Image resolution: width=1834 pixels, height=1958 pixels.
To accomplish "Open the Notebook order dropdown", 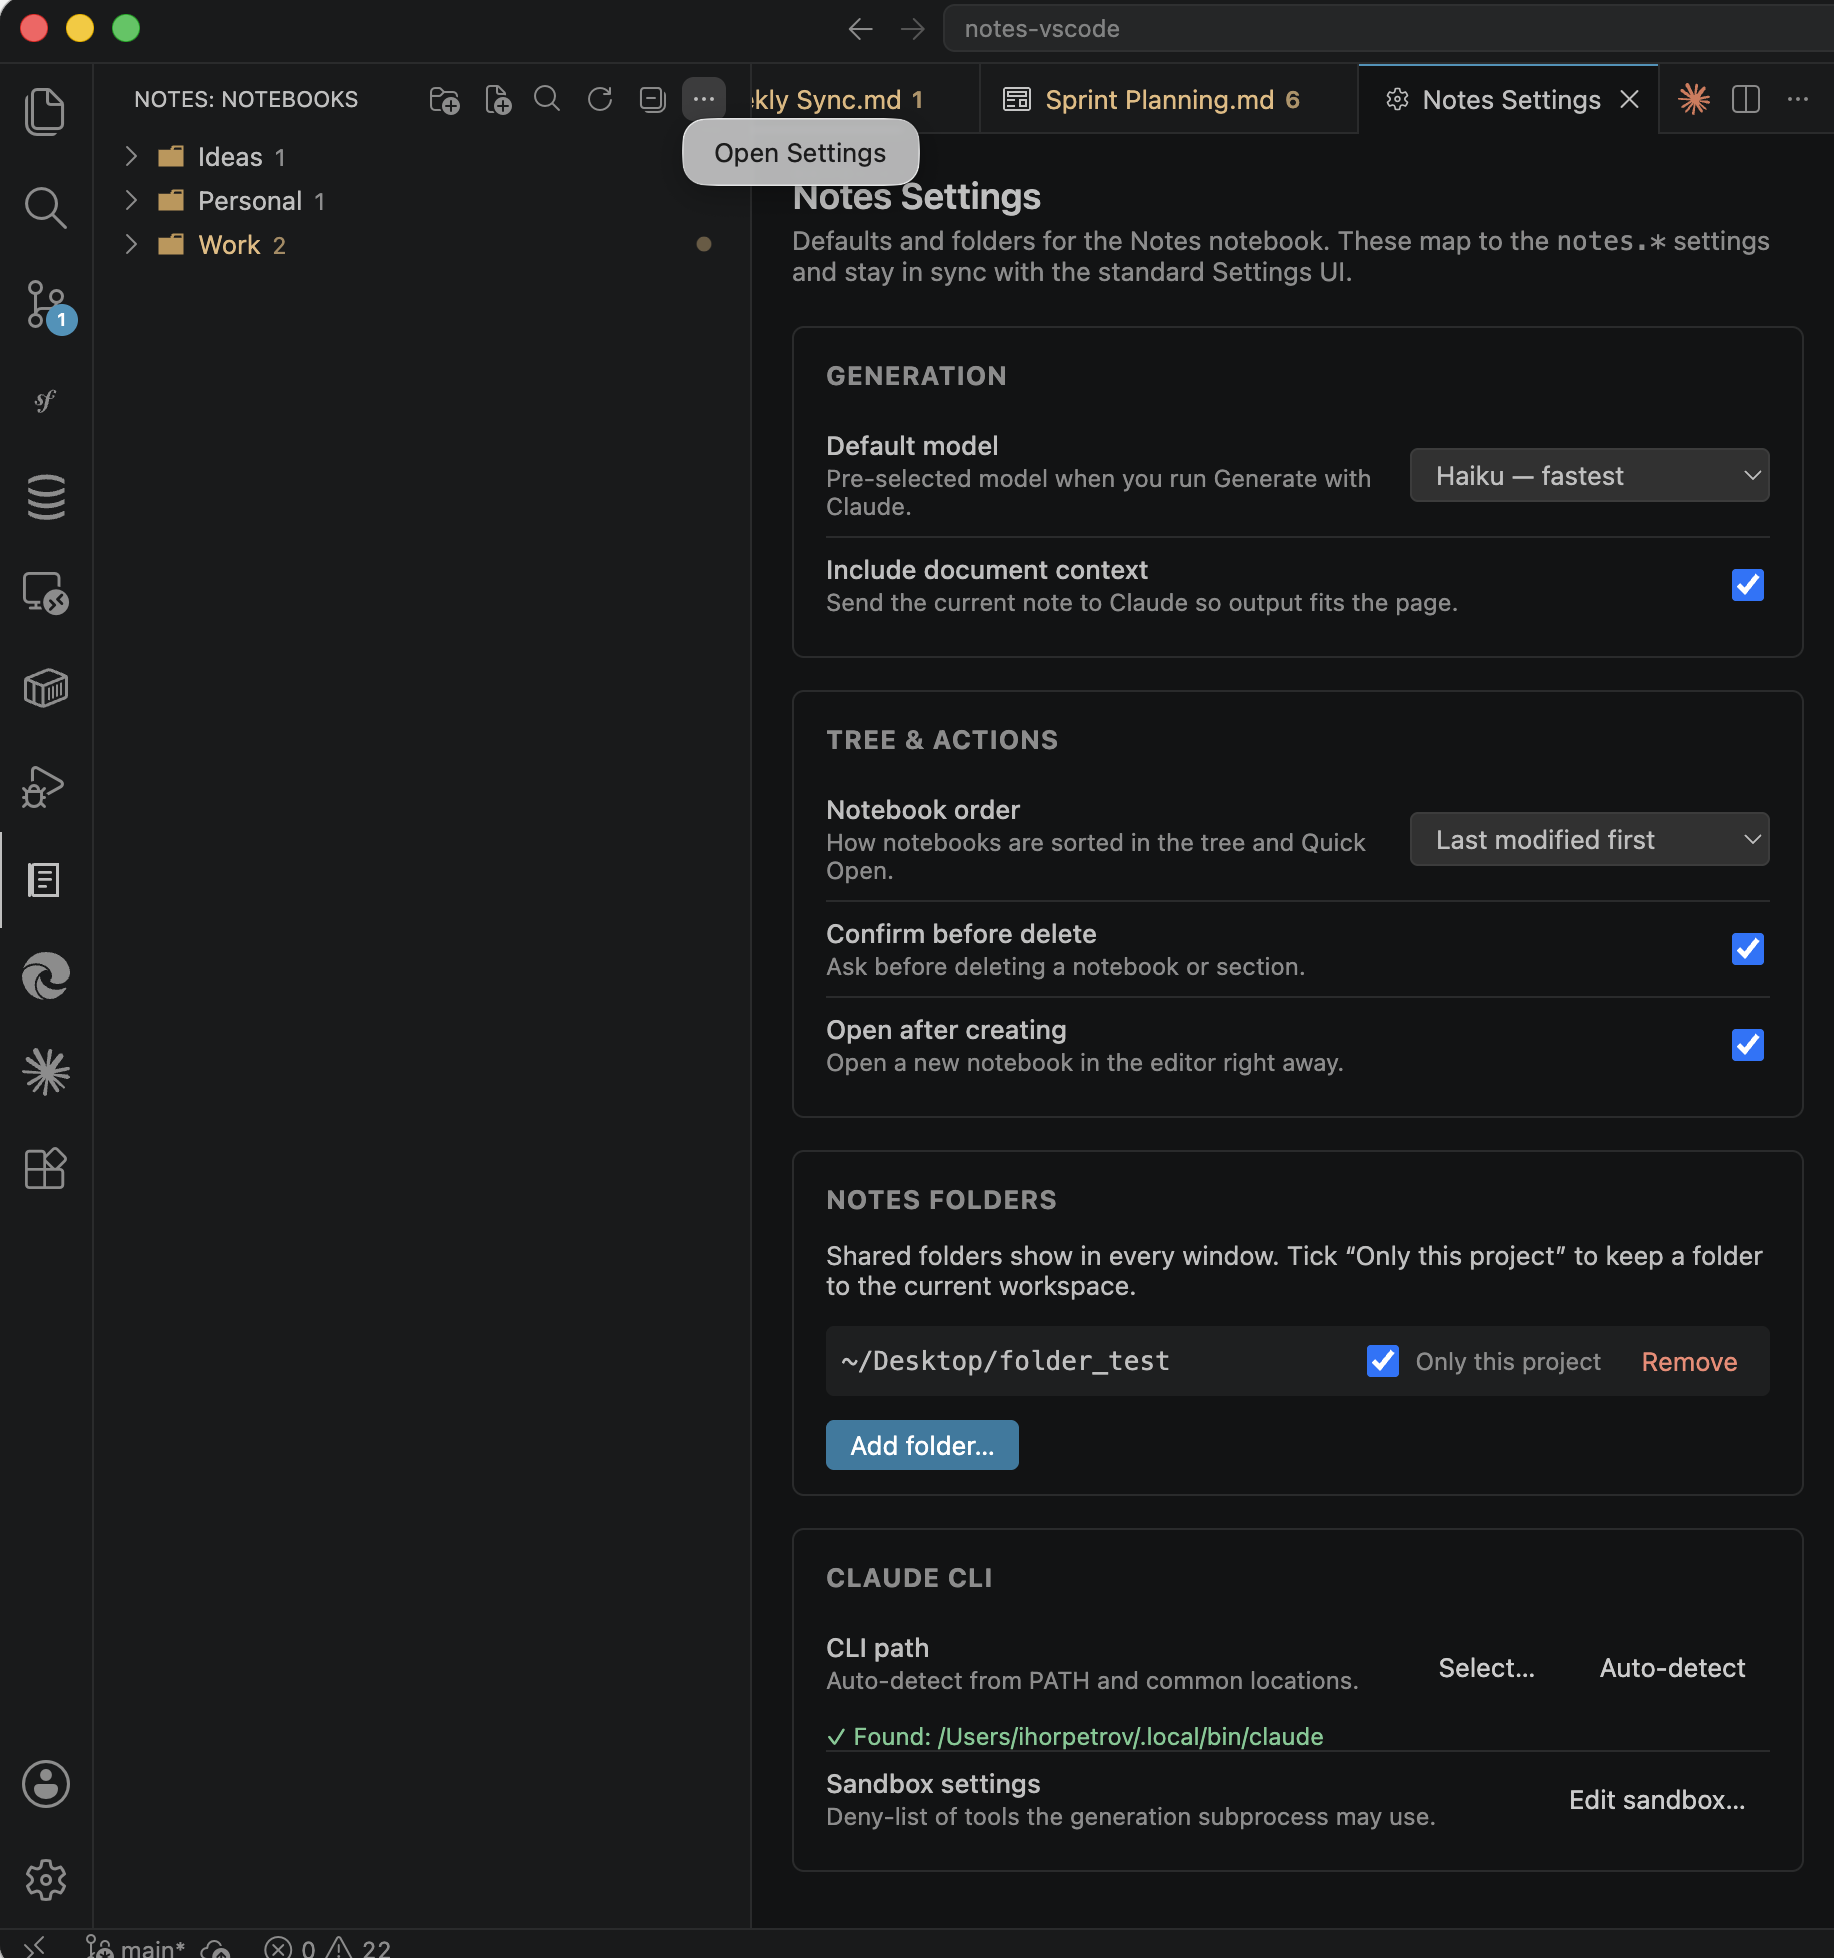I will click(x=1589, y=840).
